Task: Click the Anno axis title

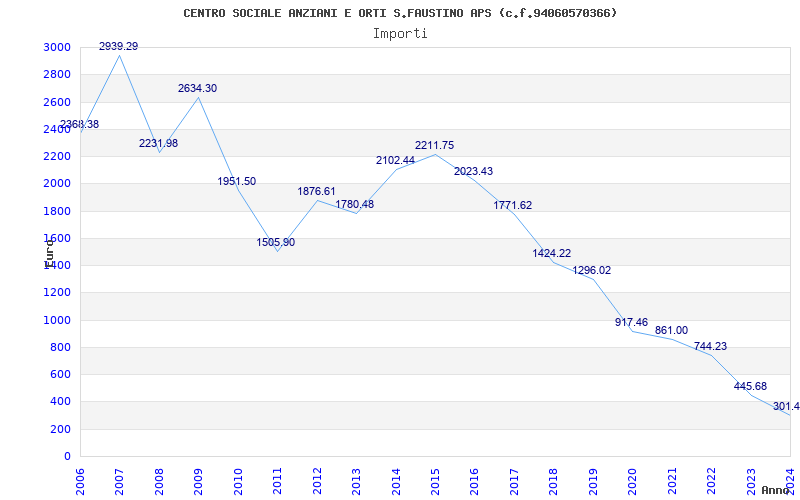Action: point(776,490)
